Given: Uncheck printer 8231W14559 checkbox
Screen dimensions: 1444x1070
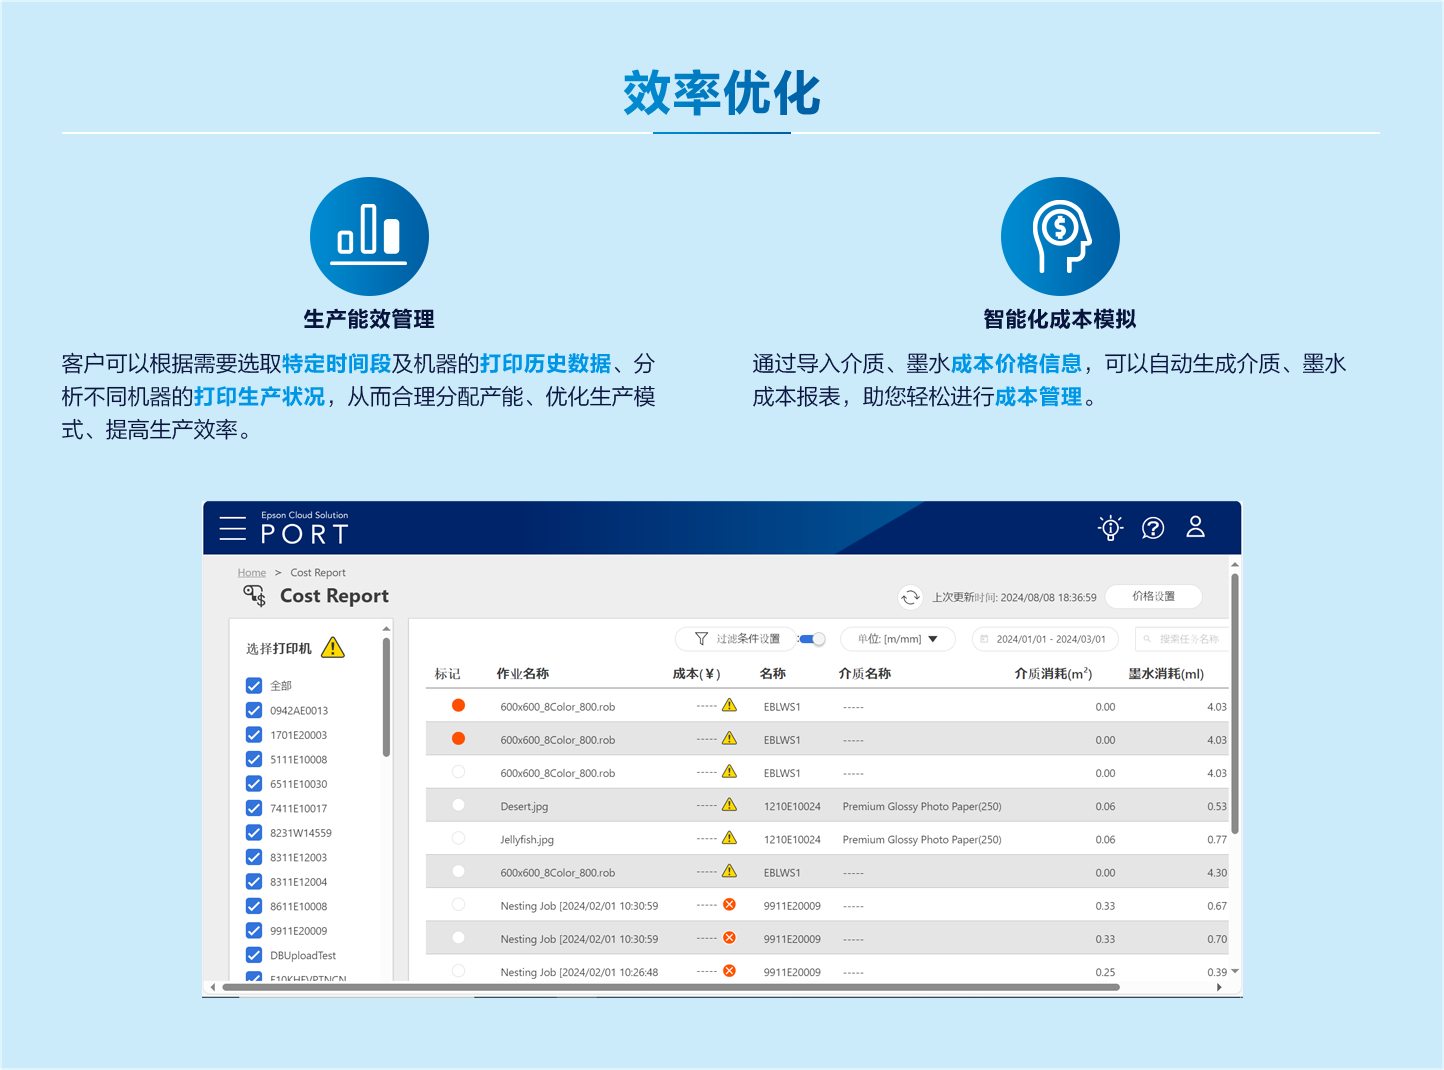Looking at the screenshot, I should tap(254, 832).
